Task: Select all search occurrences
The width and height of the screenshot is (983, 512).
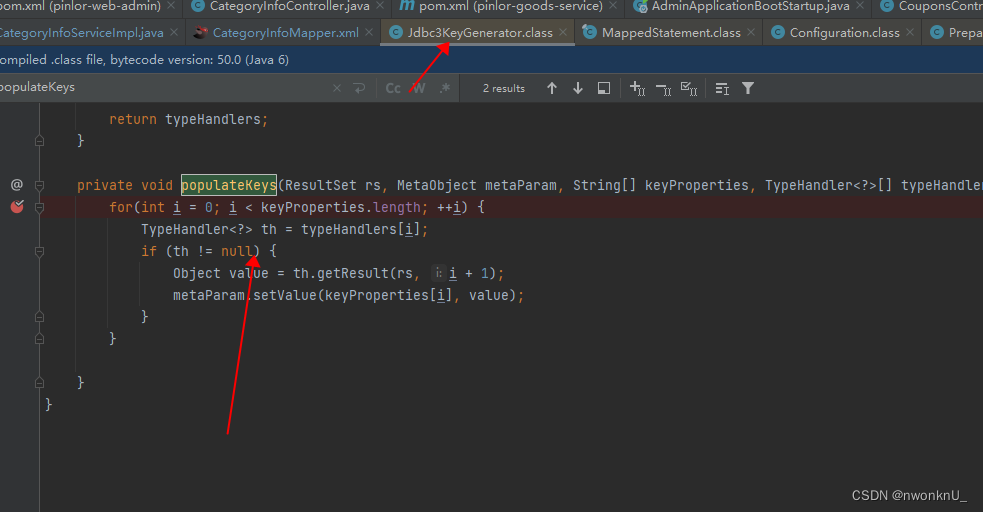Action: (689, 89)
